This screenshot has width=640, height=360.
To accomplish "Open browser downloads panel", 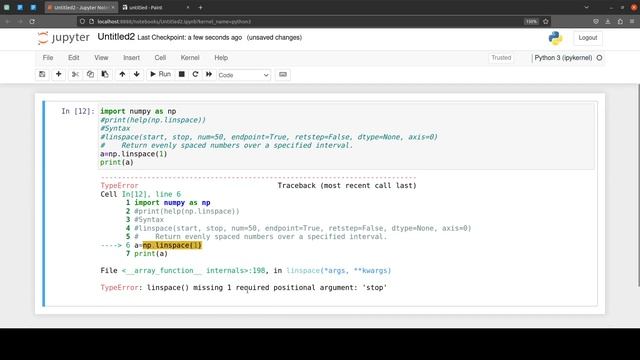I will pos(608,21).
